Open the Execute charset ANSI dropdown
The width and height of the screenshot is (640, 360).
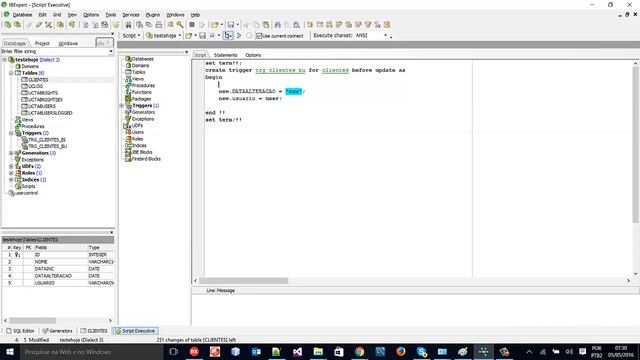click(x=385, y=36)
